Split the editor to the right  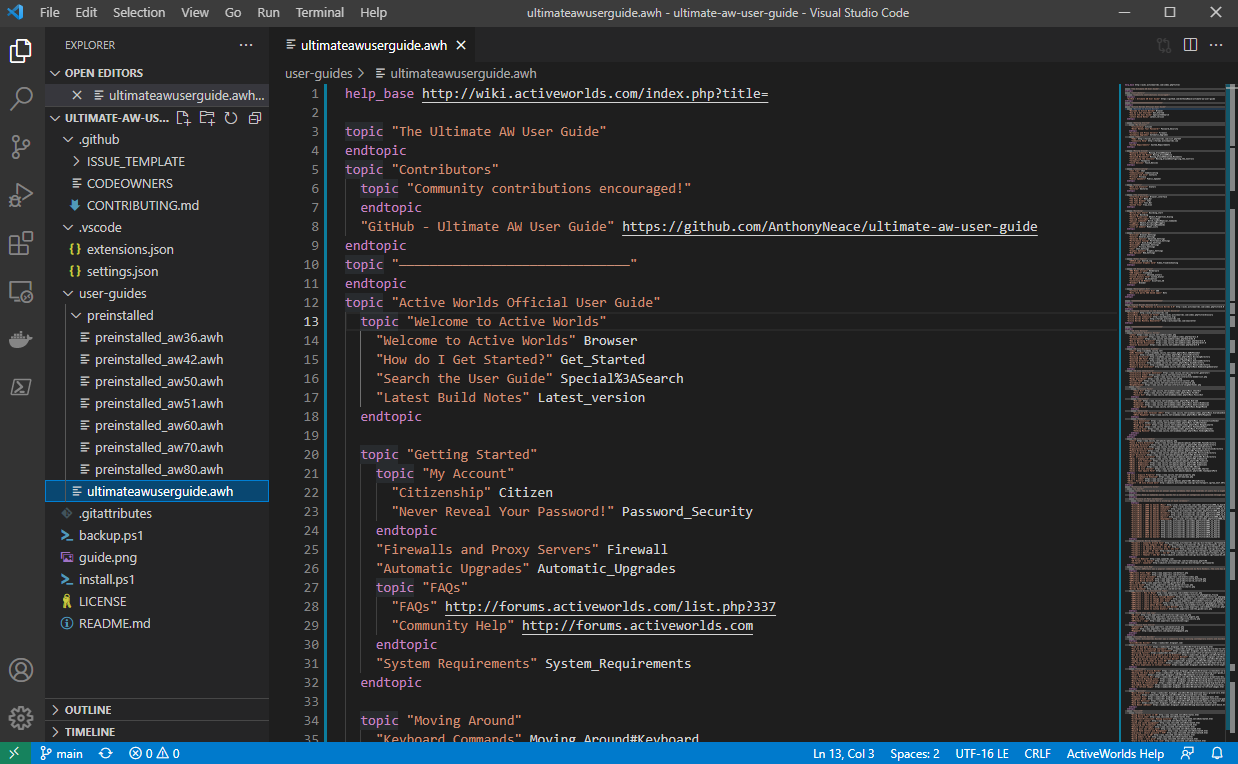[1190, 45]
